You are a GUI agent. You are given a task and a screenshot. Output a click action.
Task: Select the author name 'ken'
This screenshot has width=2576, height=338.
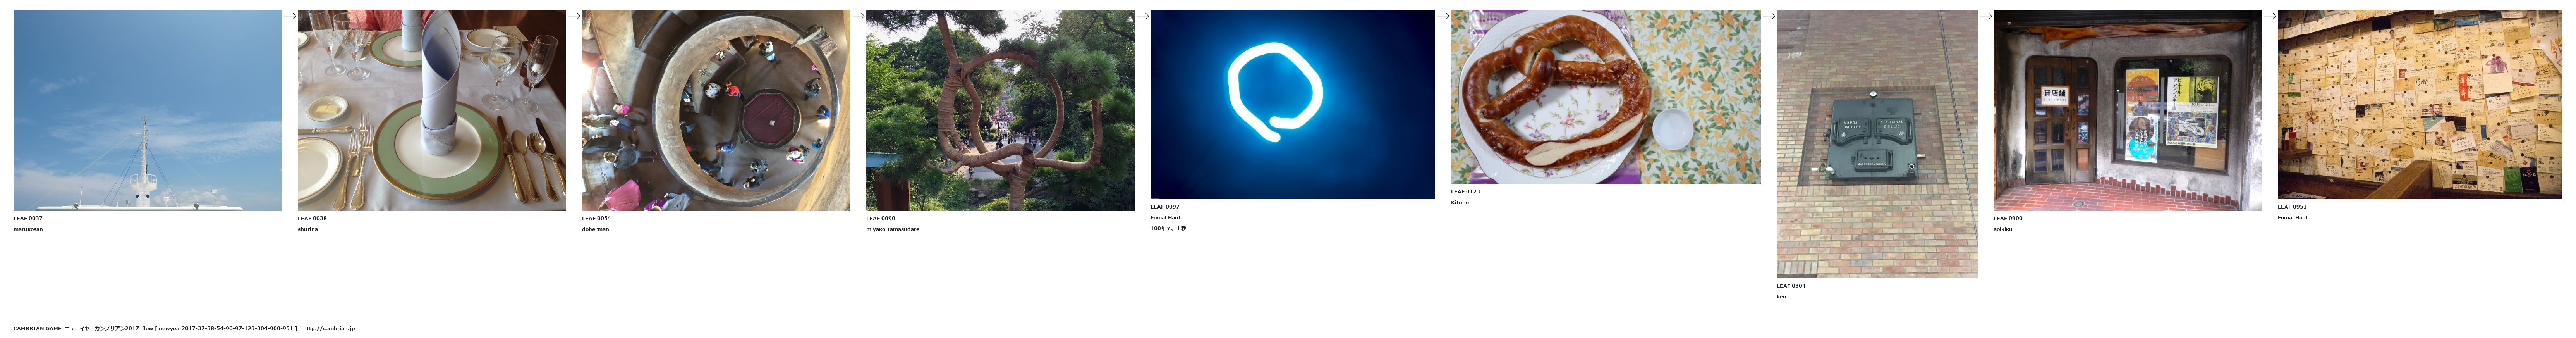1781,297
